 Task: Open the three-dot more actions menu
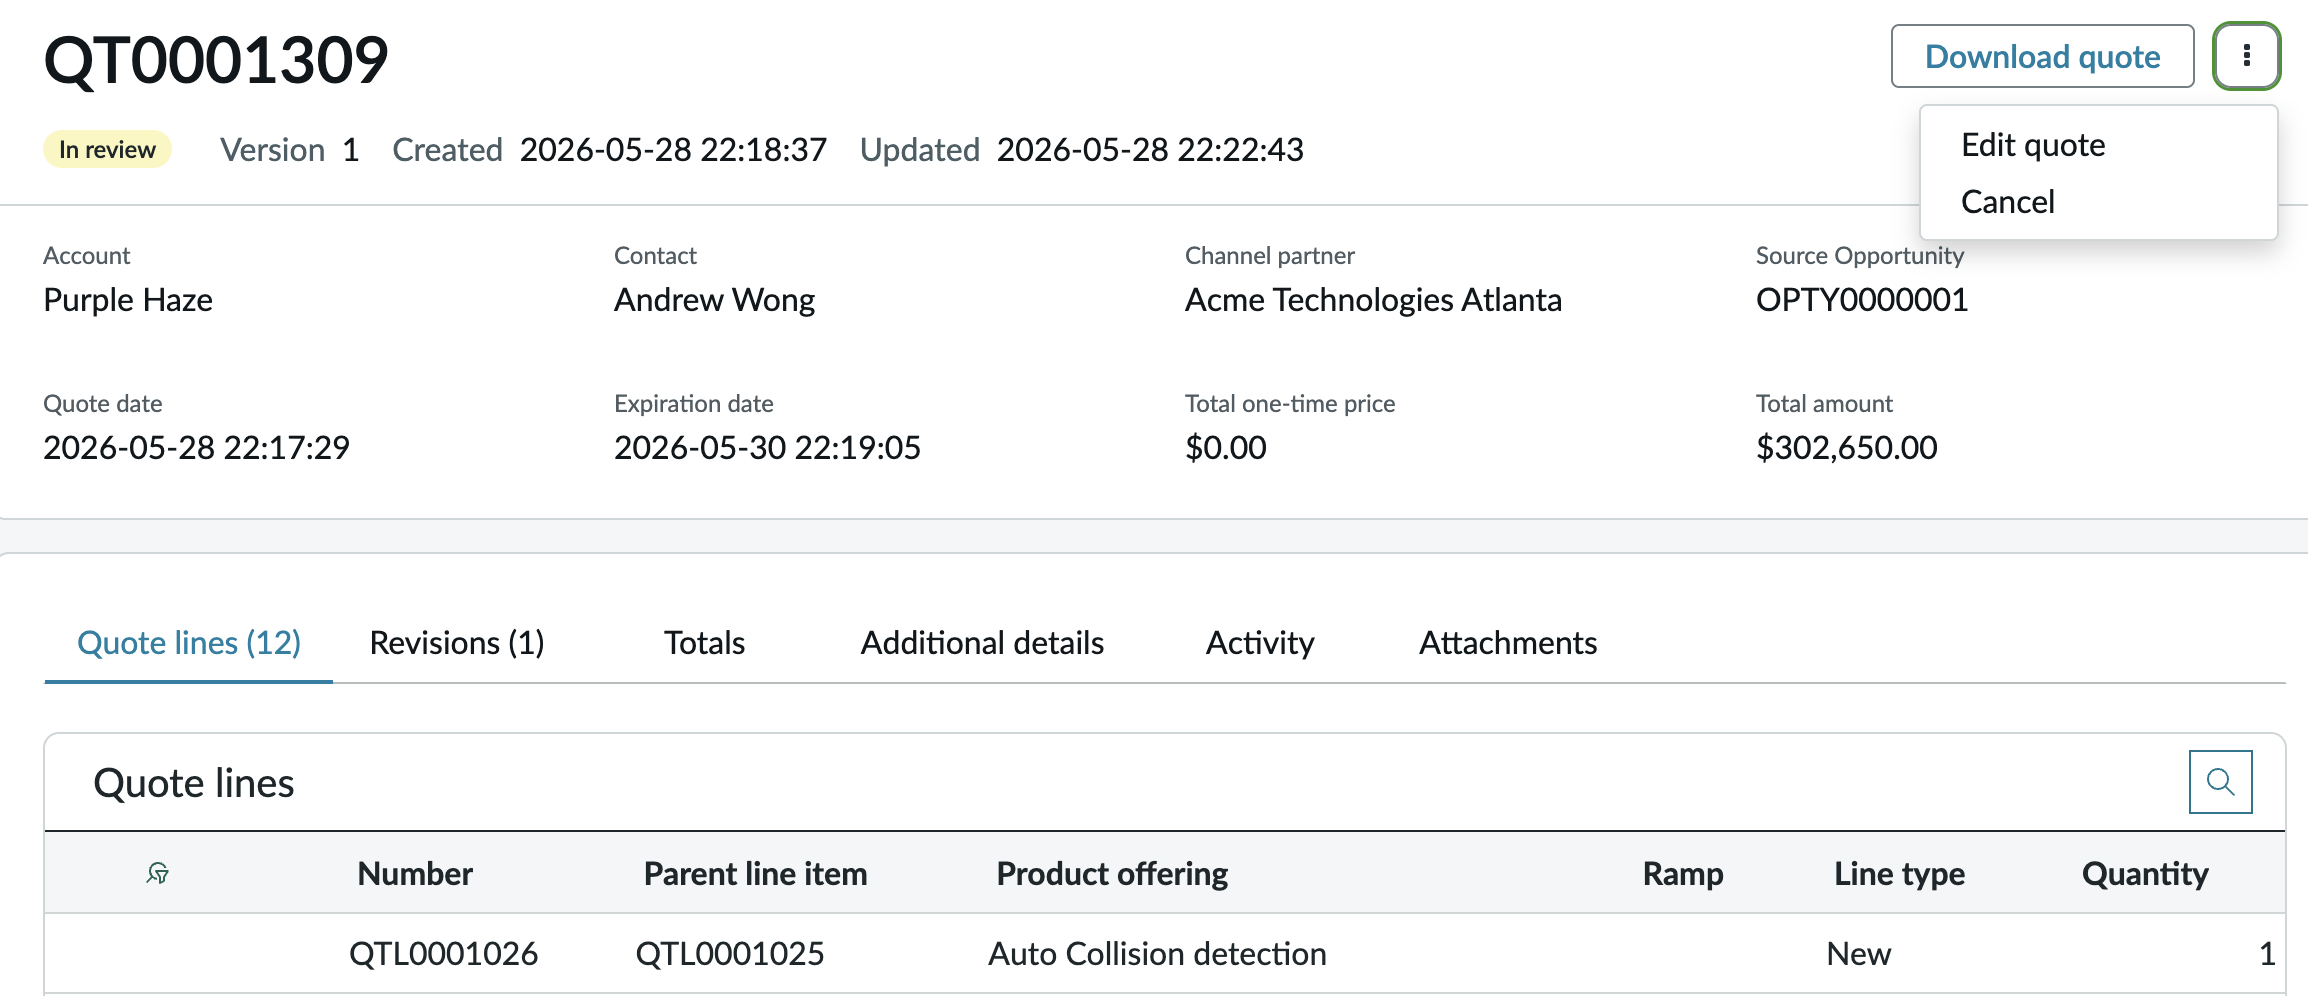[x=2246, y=56]
